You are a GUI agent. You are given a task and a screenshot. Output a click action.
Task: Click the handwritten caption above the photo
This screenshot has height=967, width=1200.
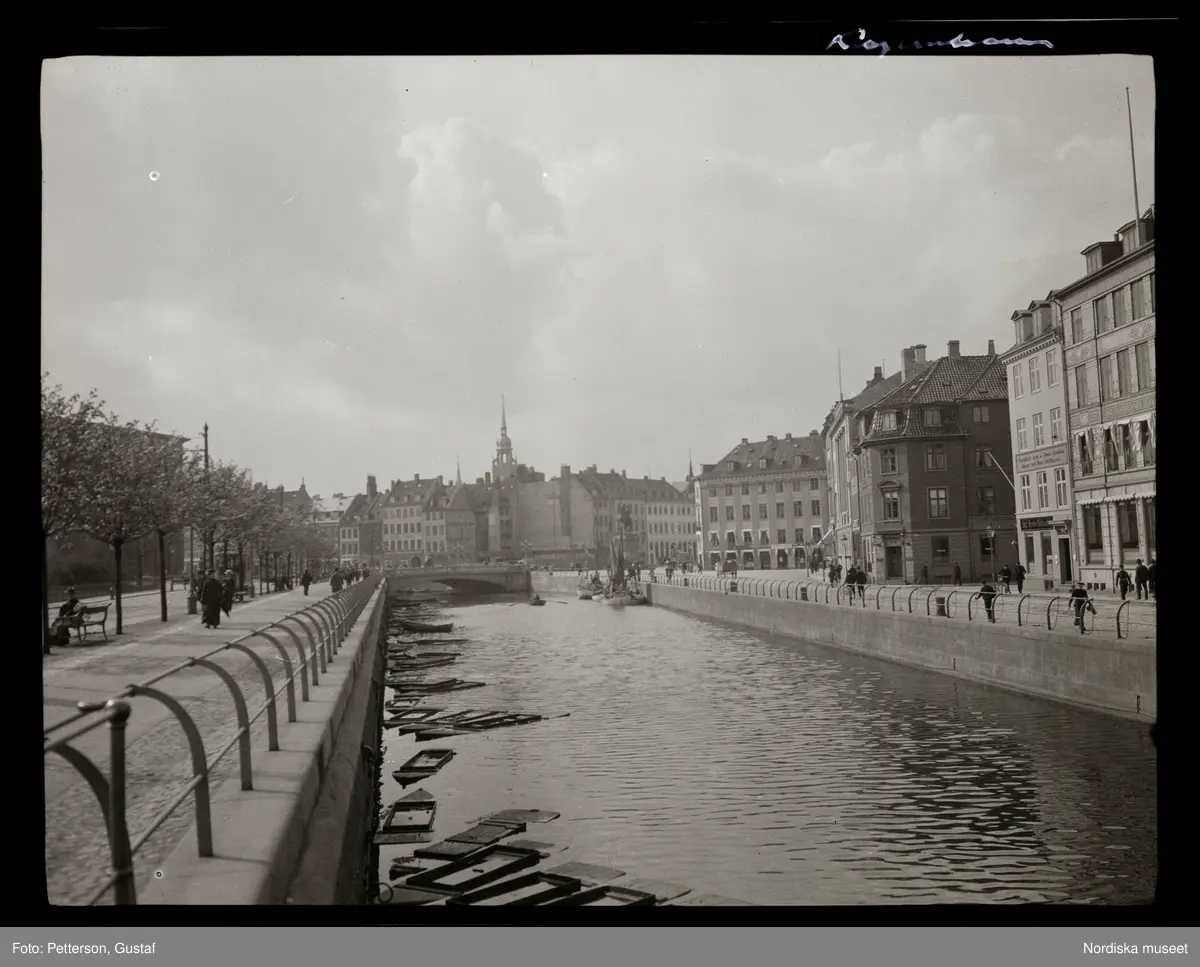tap(938, 42)
